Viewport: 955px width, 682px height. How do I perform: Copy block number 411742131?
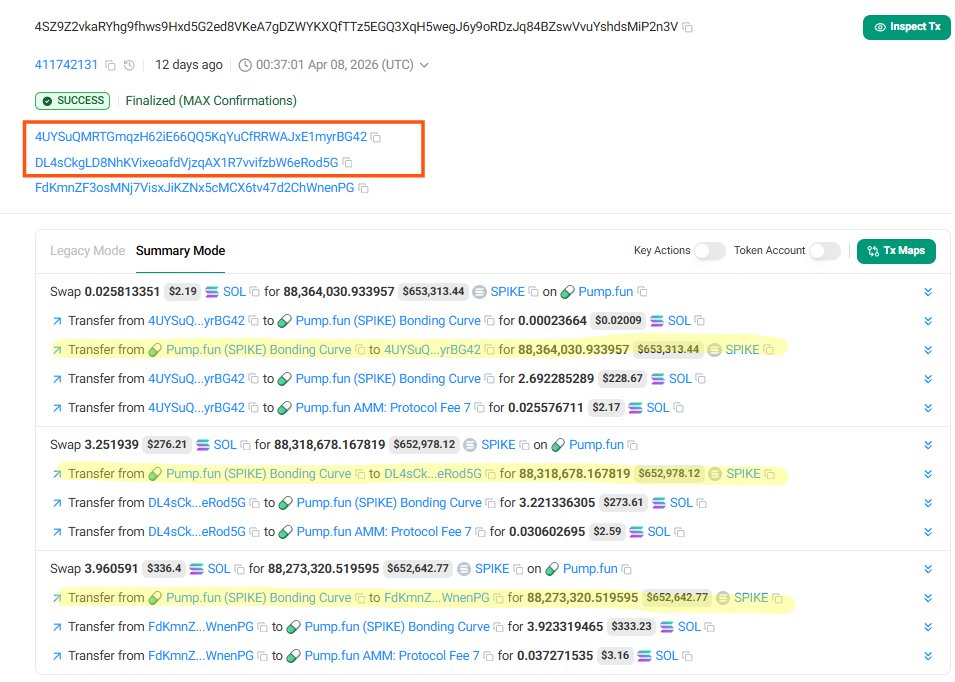(x=110, y=65)
